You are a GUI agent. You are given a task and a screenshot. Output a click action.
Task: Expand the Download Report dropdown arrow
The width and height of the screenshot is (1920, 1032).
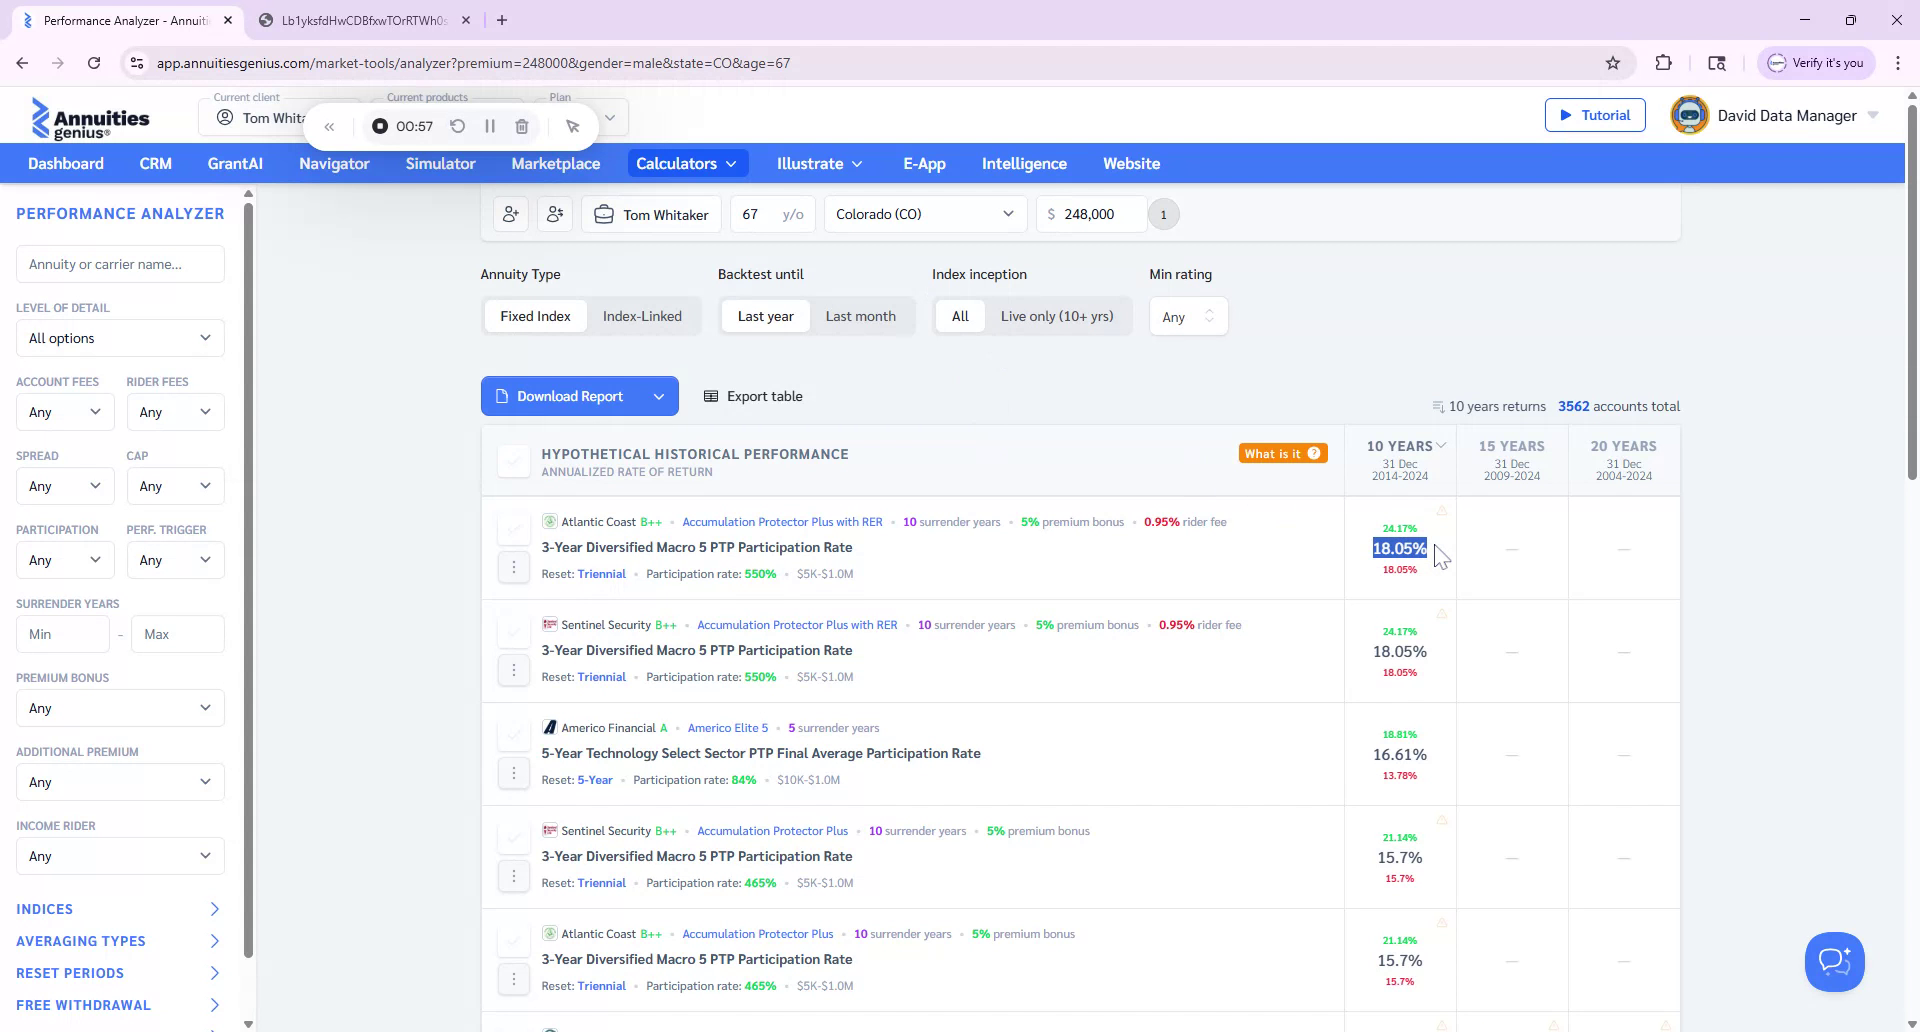pyautogui.click(x=659, y=396)
